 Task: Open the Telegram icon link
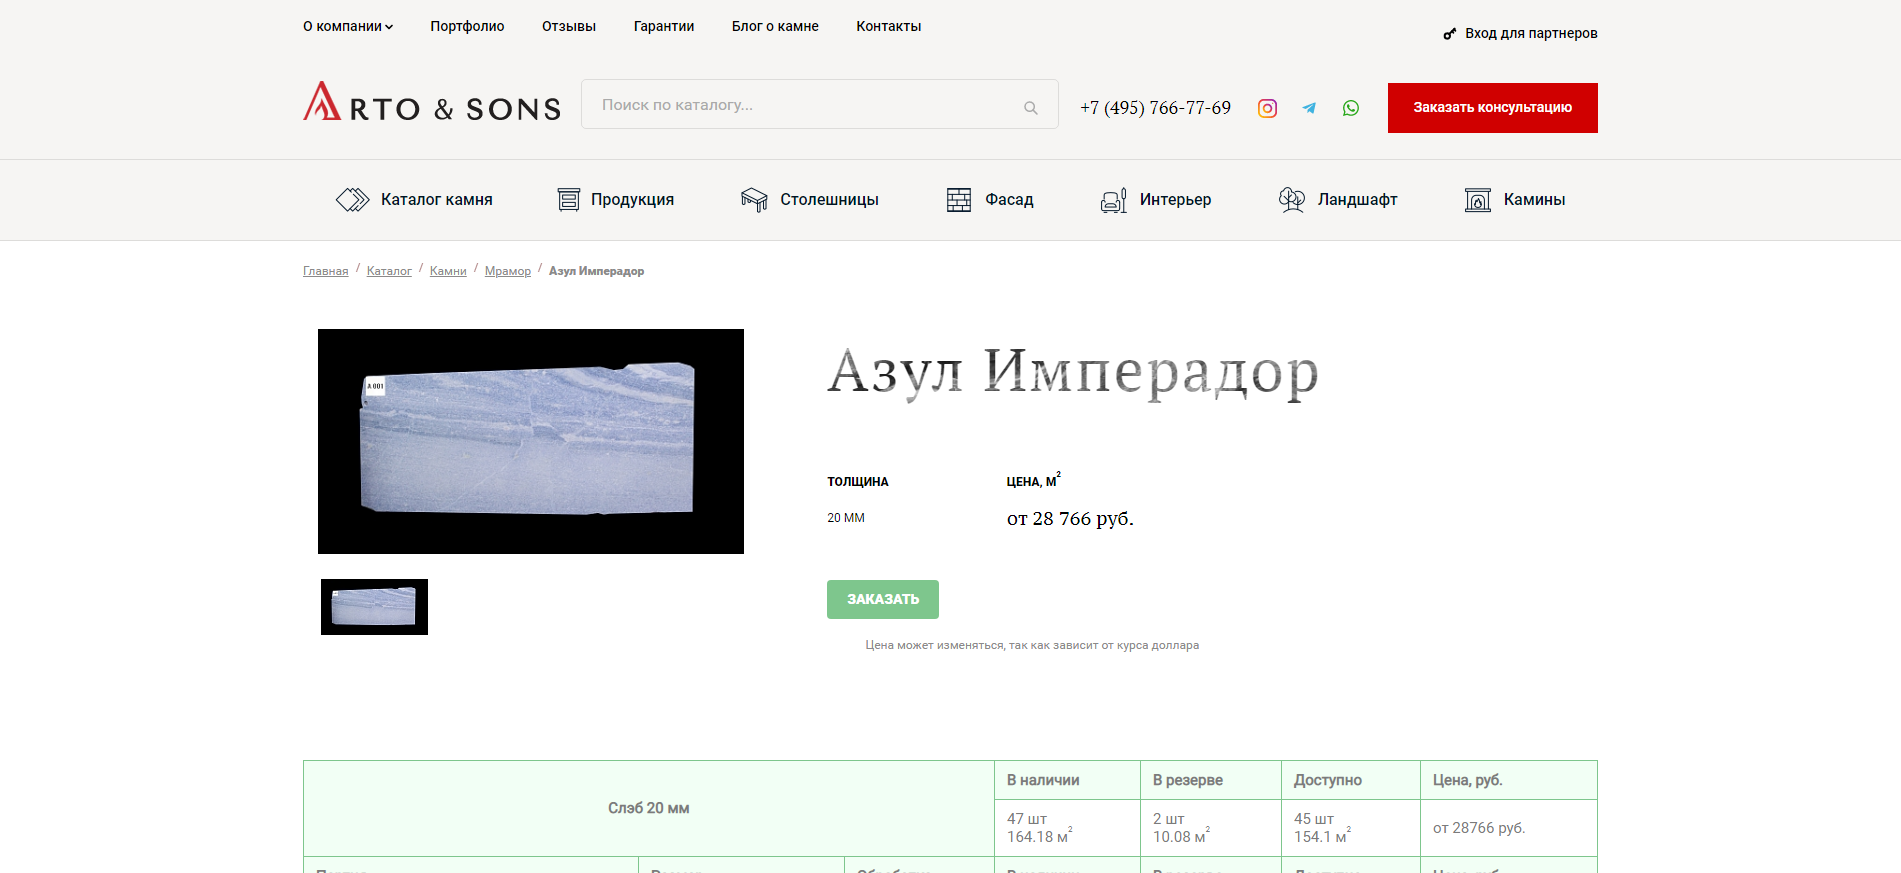click(x=1309, y=108)
